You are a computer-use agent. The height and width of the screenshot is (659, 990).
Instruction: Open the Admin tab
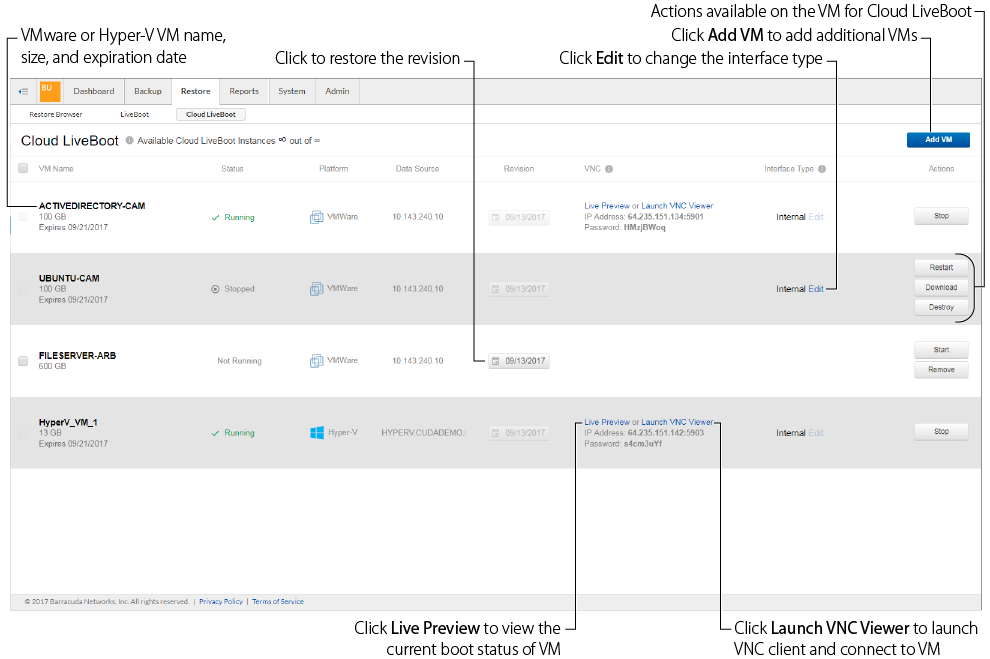pos(337,92)
